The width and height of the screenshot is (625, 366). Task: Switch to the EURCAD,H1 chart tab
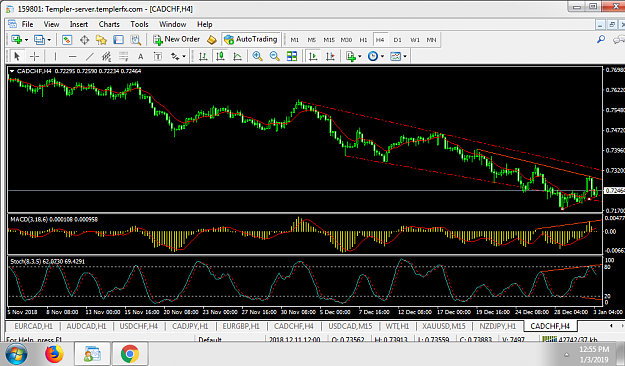(x=33, y=326)
